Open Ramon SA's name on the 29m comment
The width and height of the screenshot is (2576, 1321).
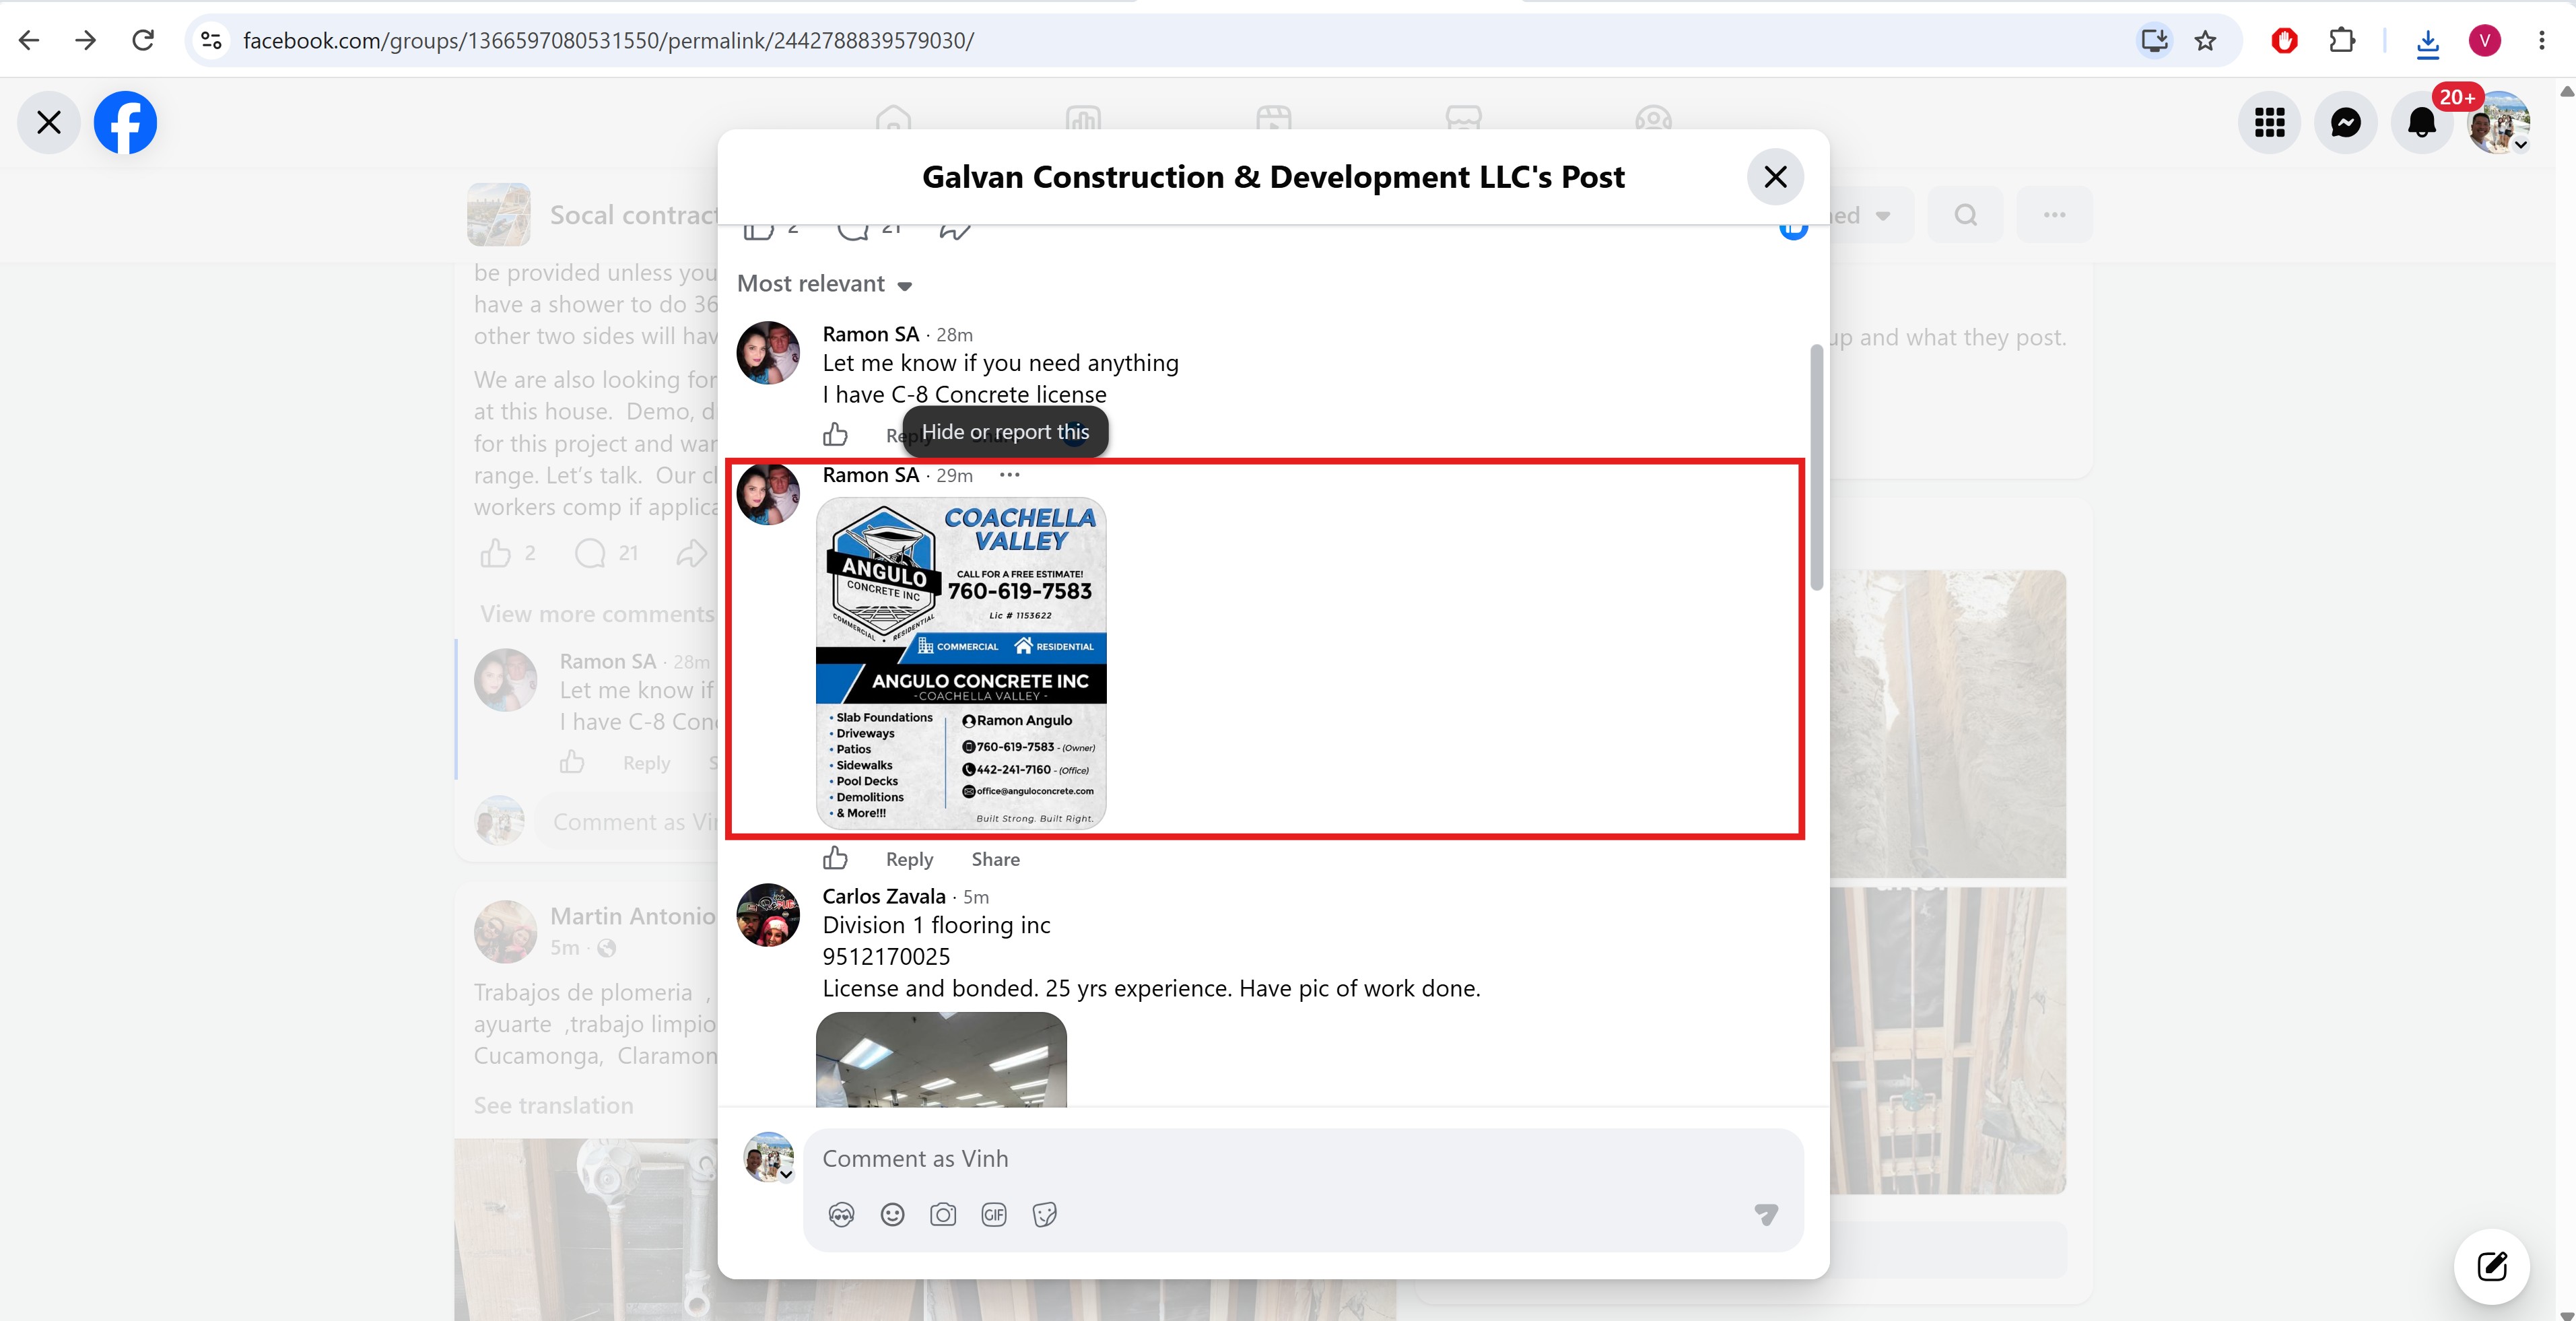point(870,475)
